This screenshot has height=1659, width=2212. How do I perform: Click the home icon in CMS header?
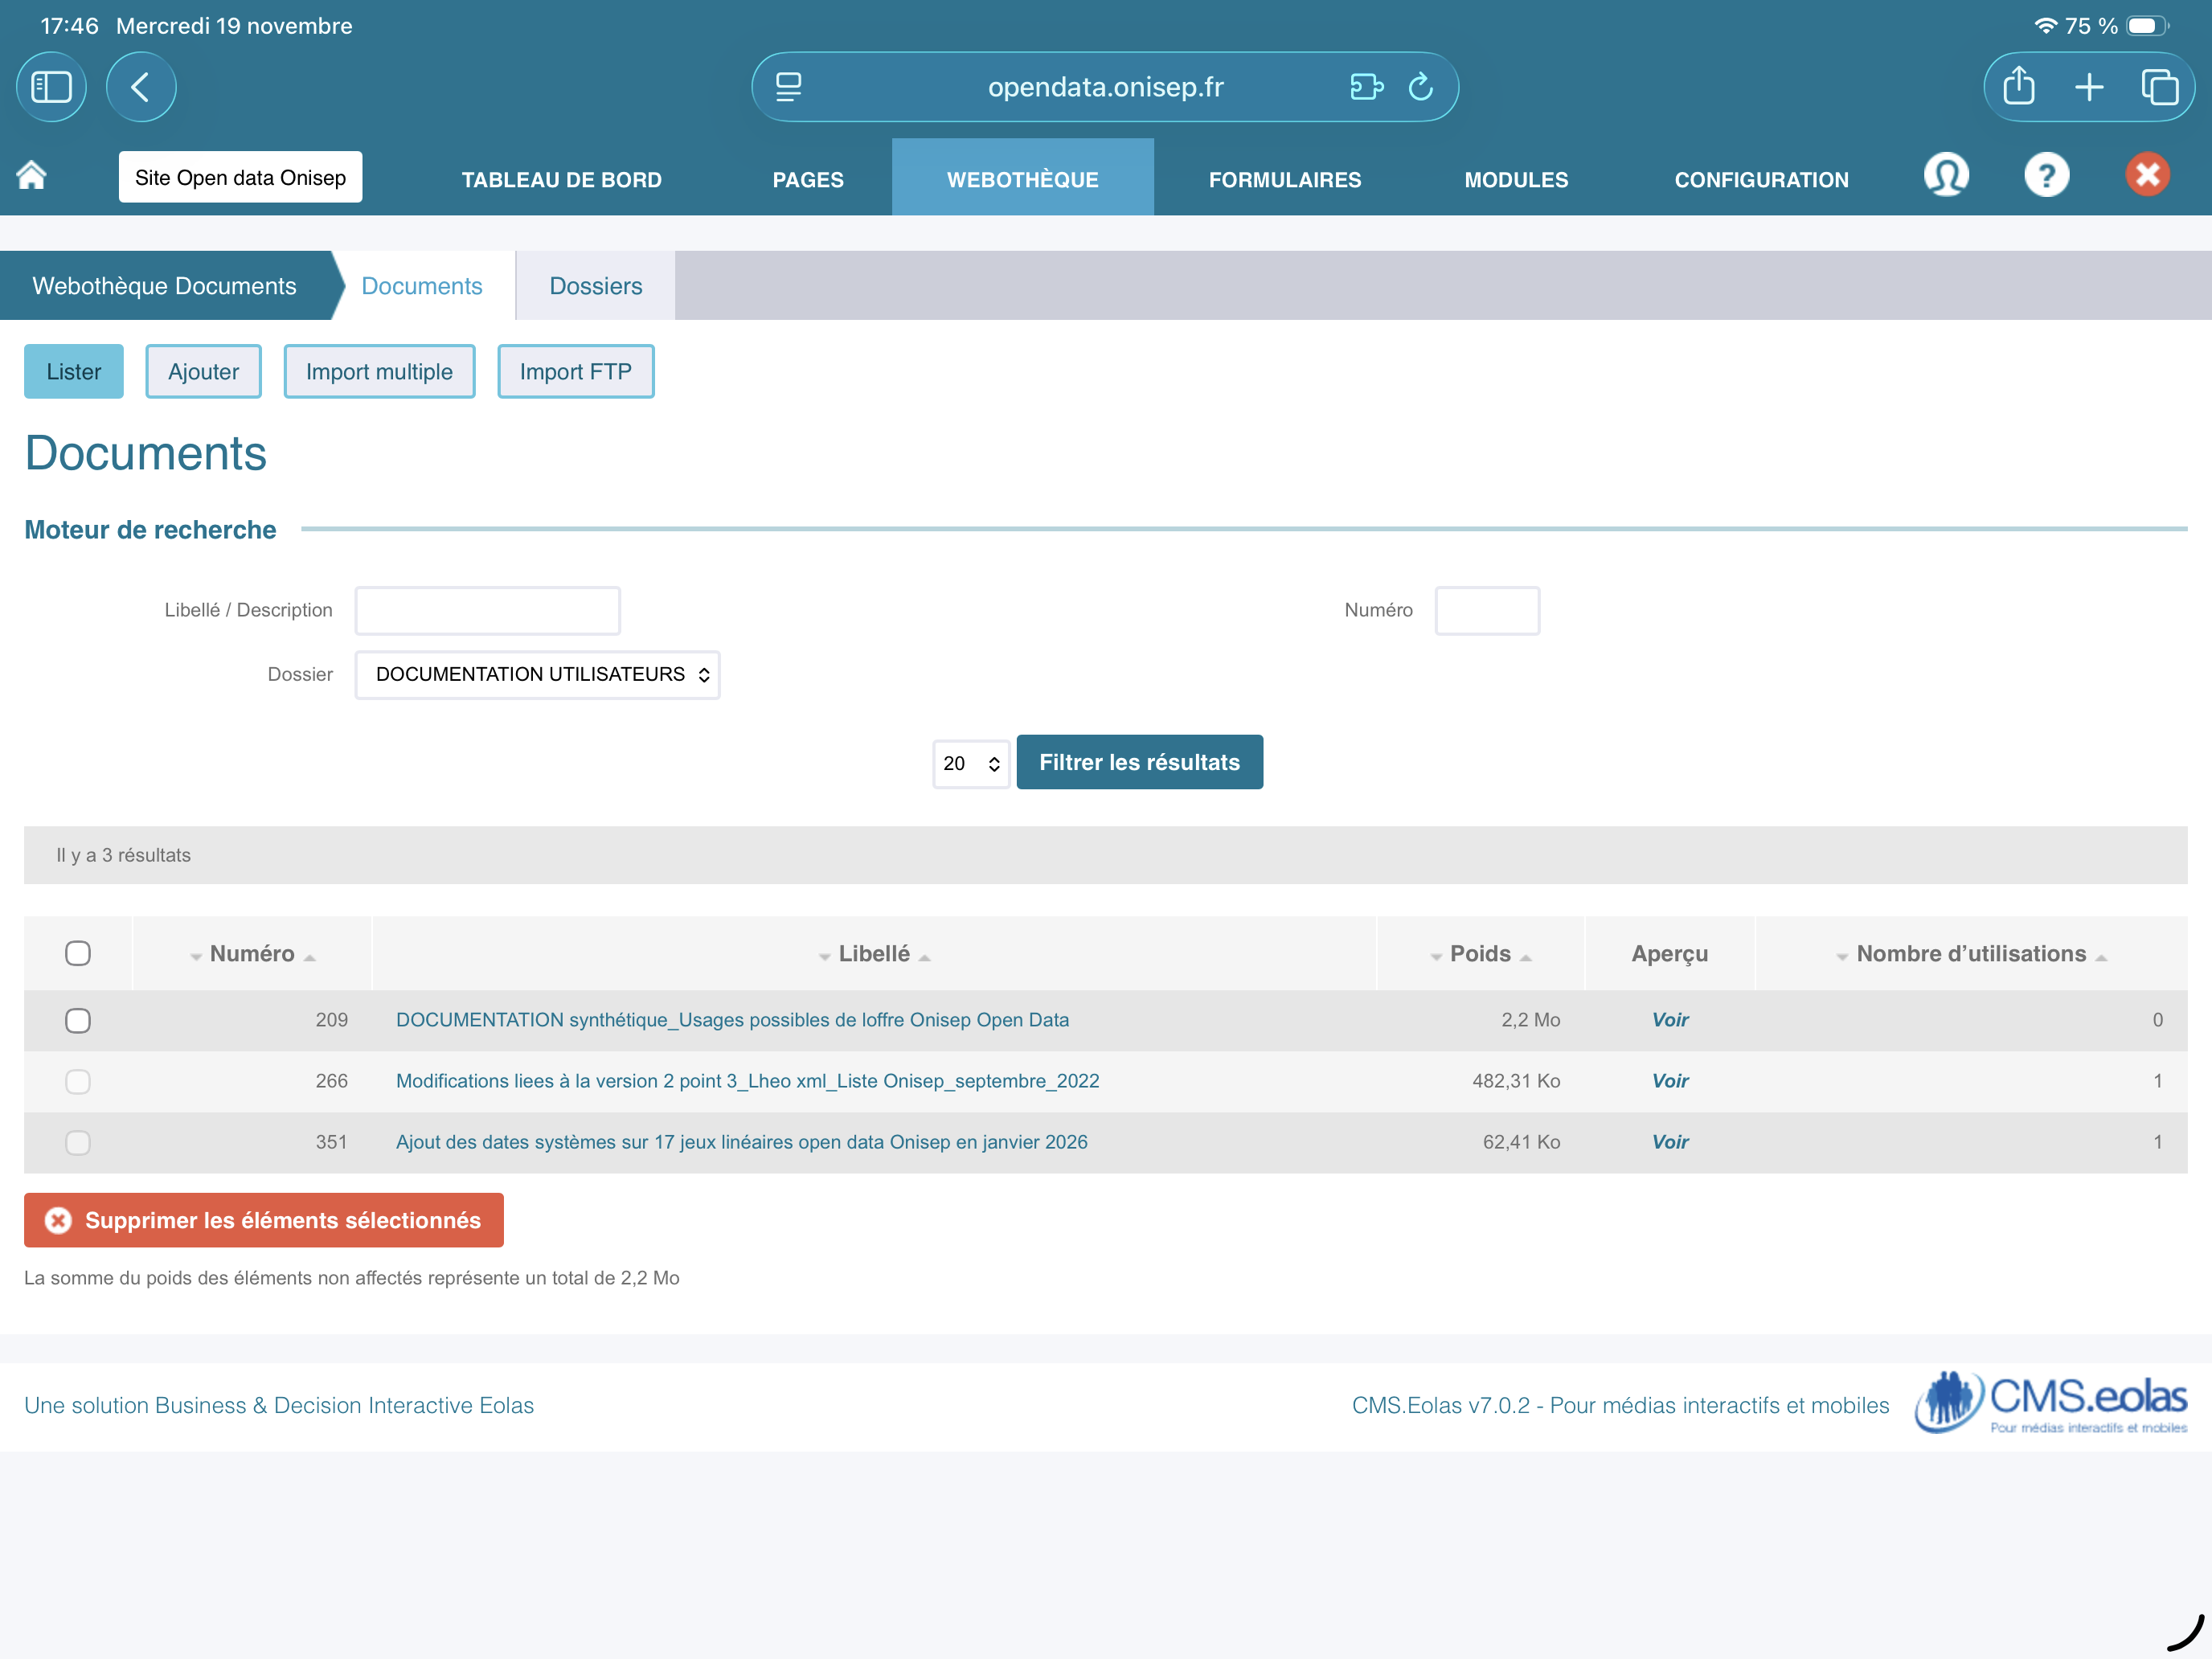[x=32, y=176]
